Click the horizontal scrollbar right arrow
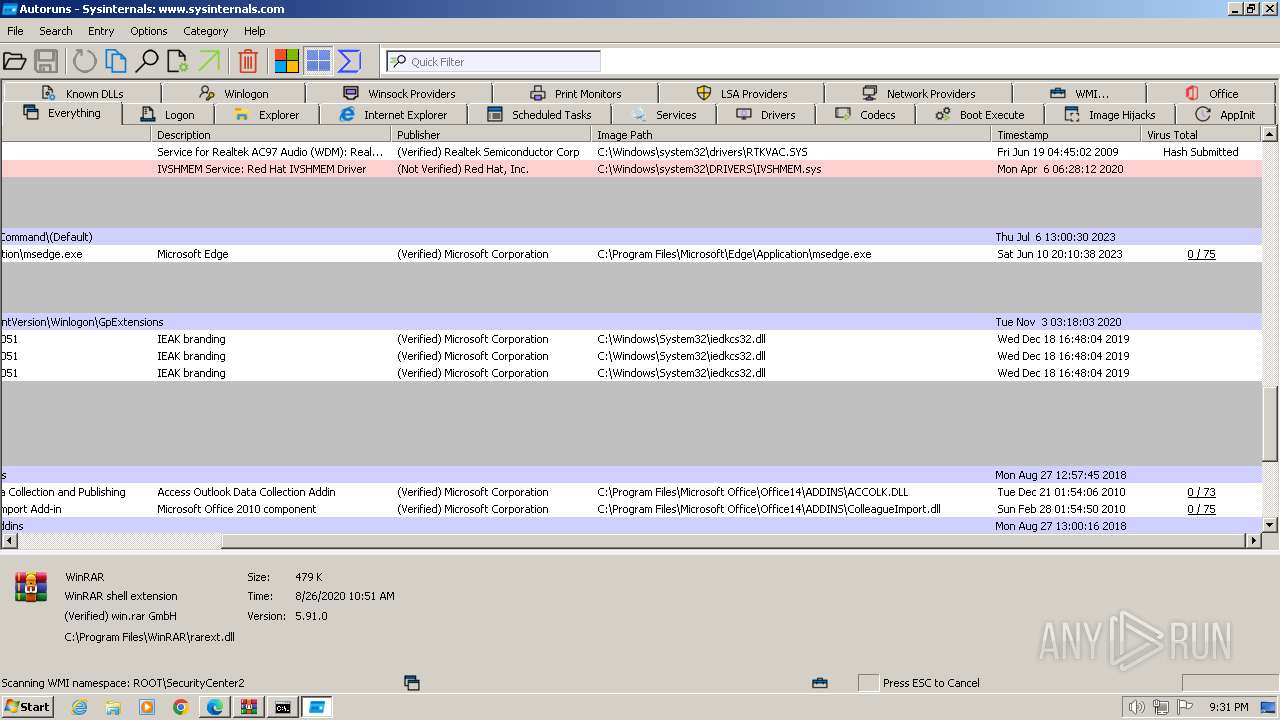 1254,541
